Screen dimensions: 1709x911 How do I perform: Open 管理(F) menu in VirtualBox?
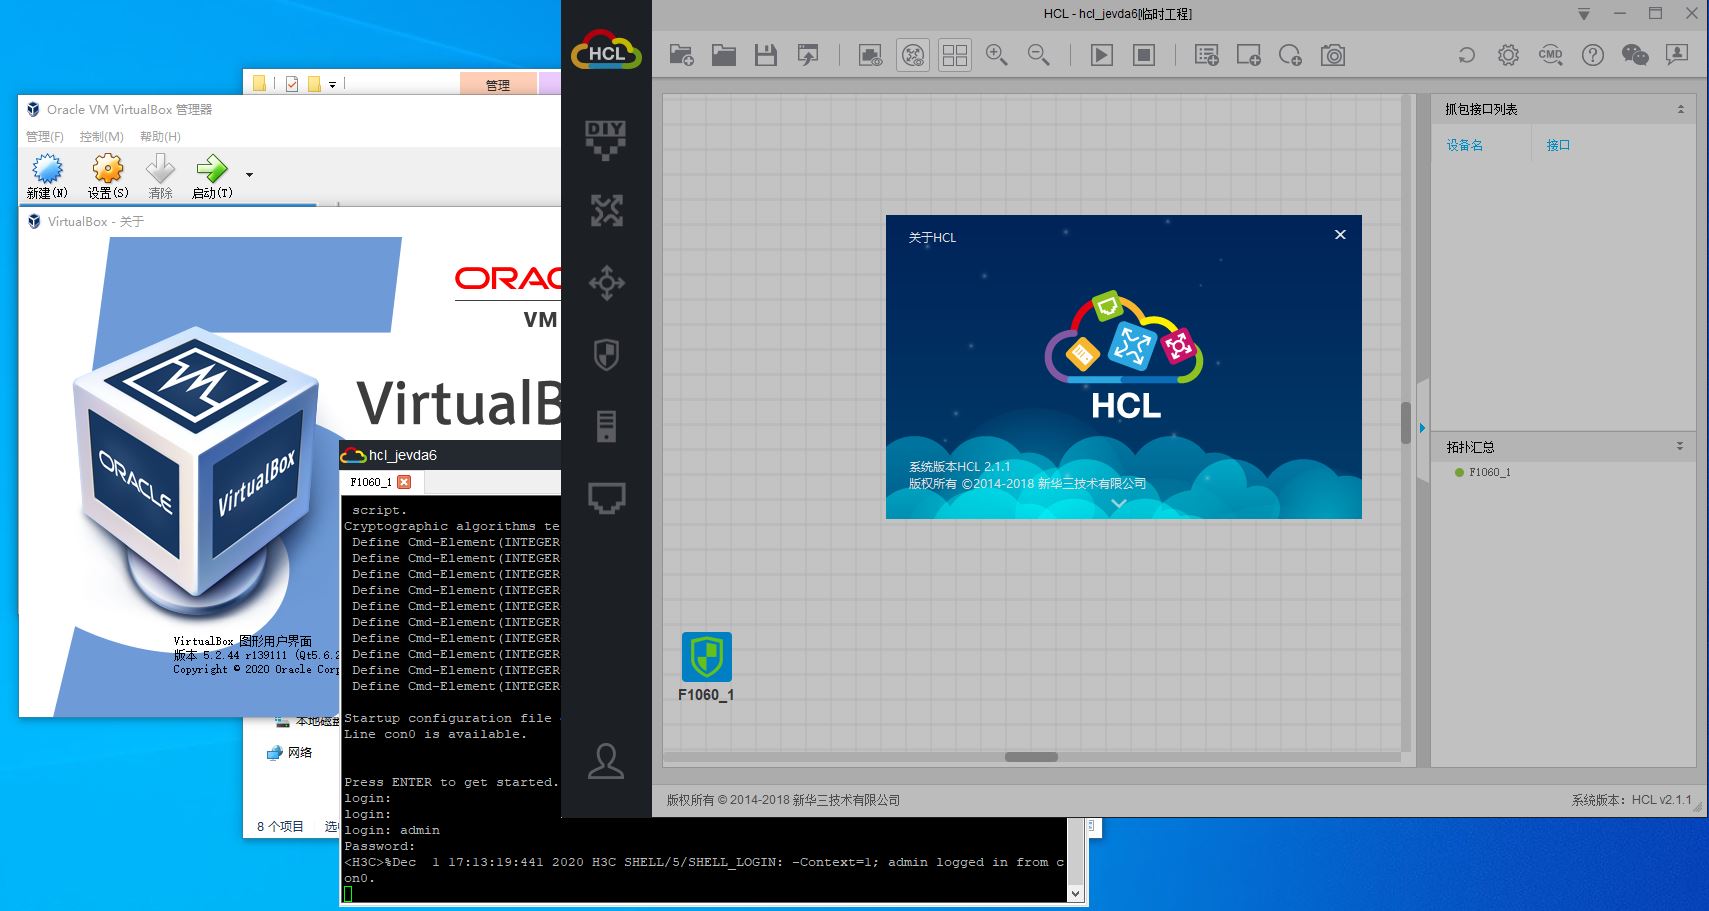tap(45, 136)
